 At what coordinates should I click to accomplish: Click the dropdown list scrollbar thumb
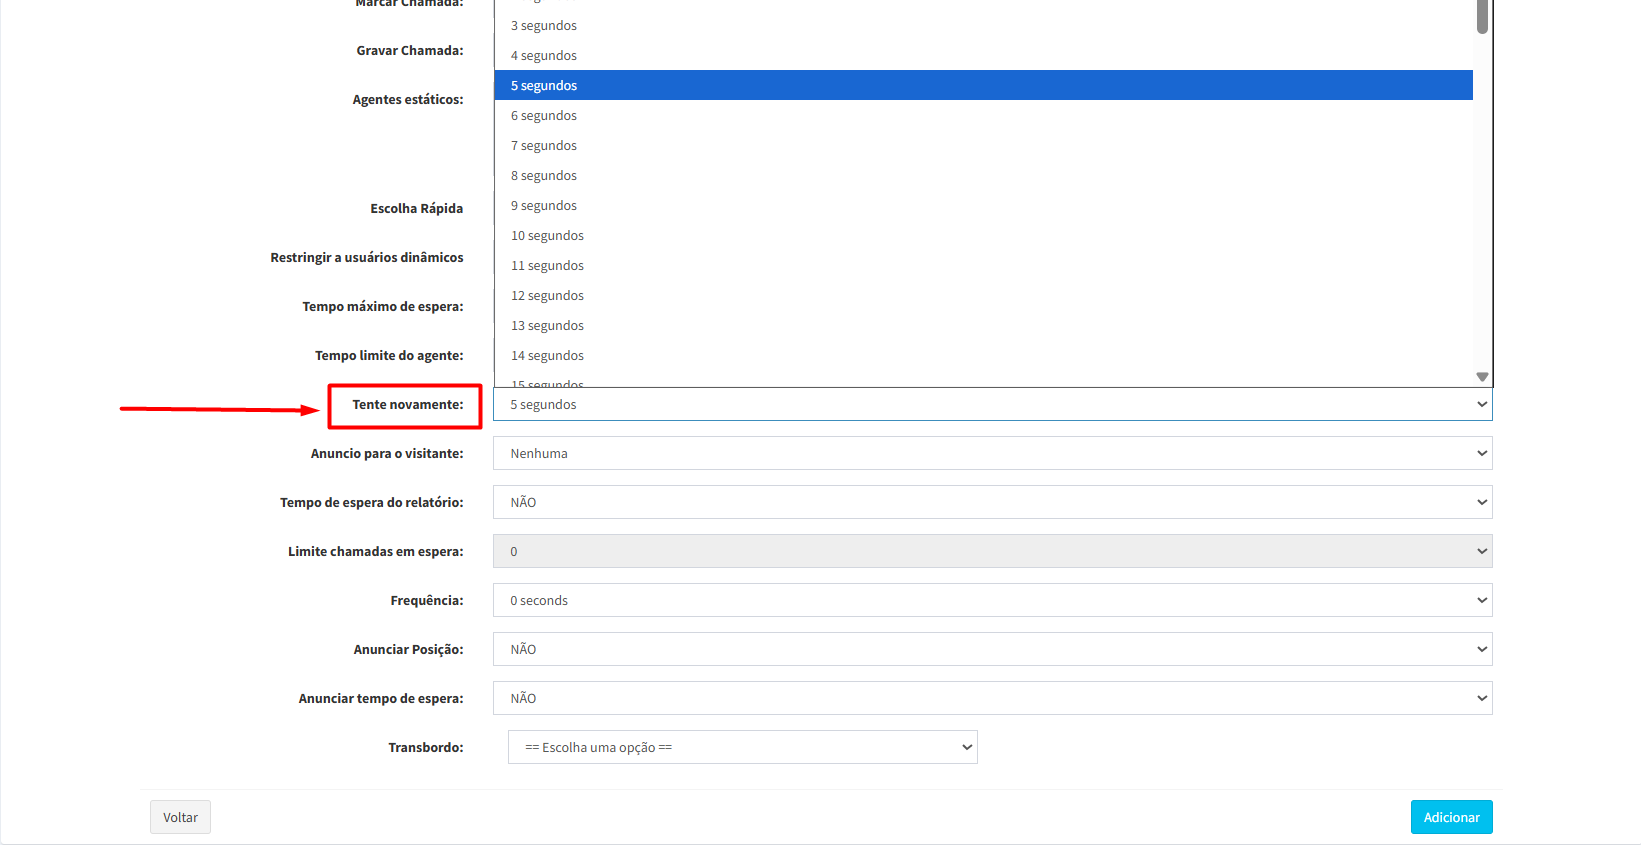coord(1482,16)
